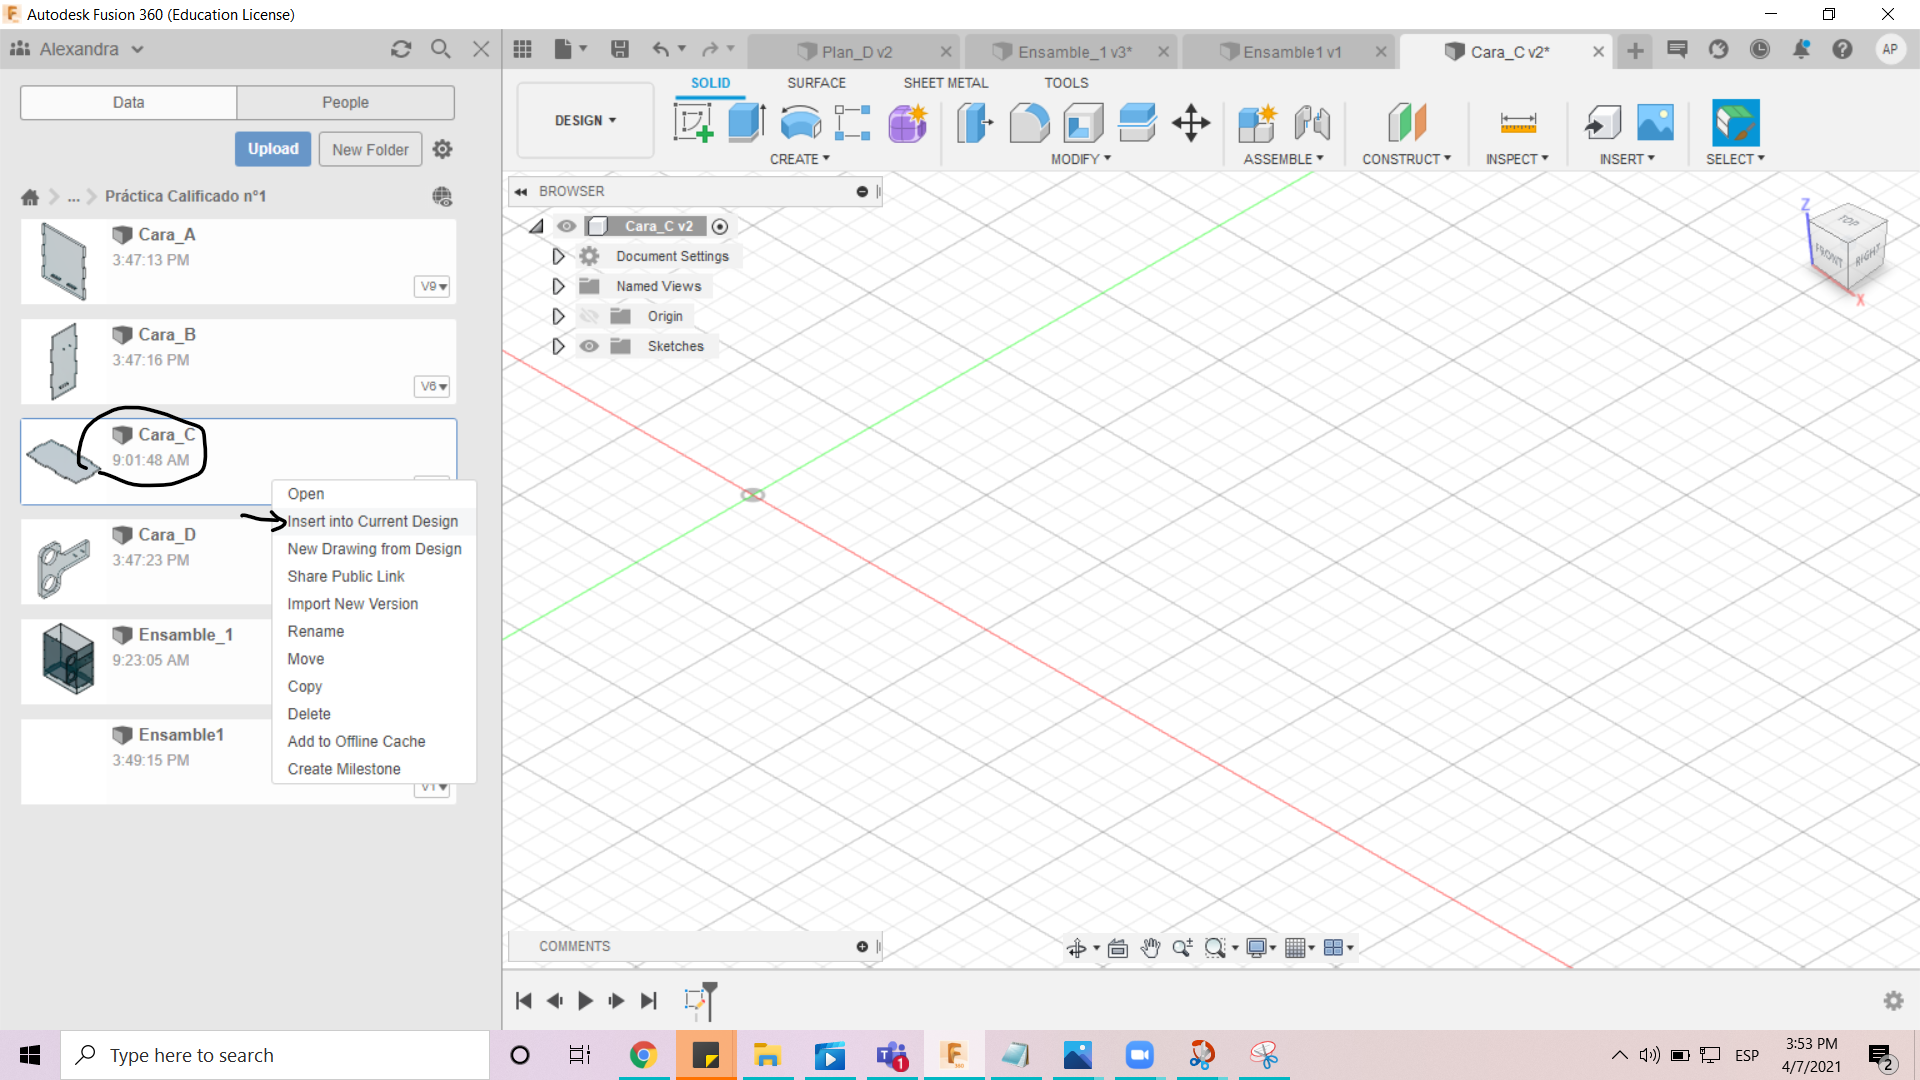Expand the Named Views folder
The image size is (1920, 1080).
tap(555, 285)
